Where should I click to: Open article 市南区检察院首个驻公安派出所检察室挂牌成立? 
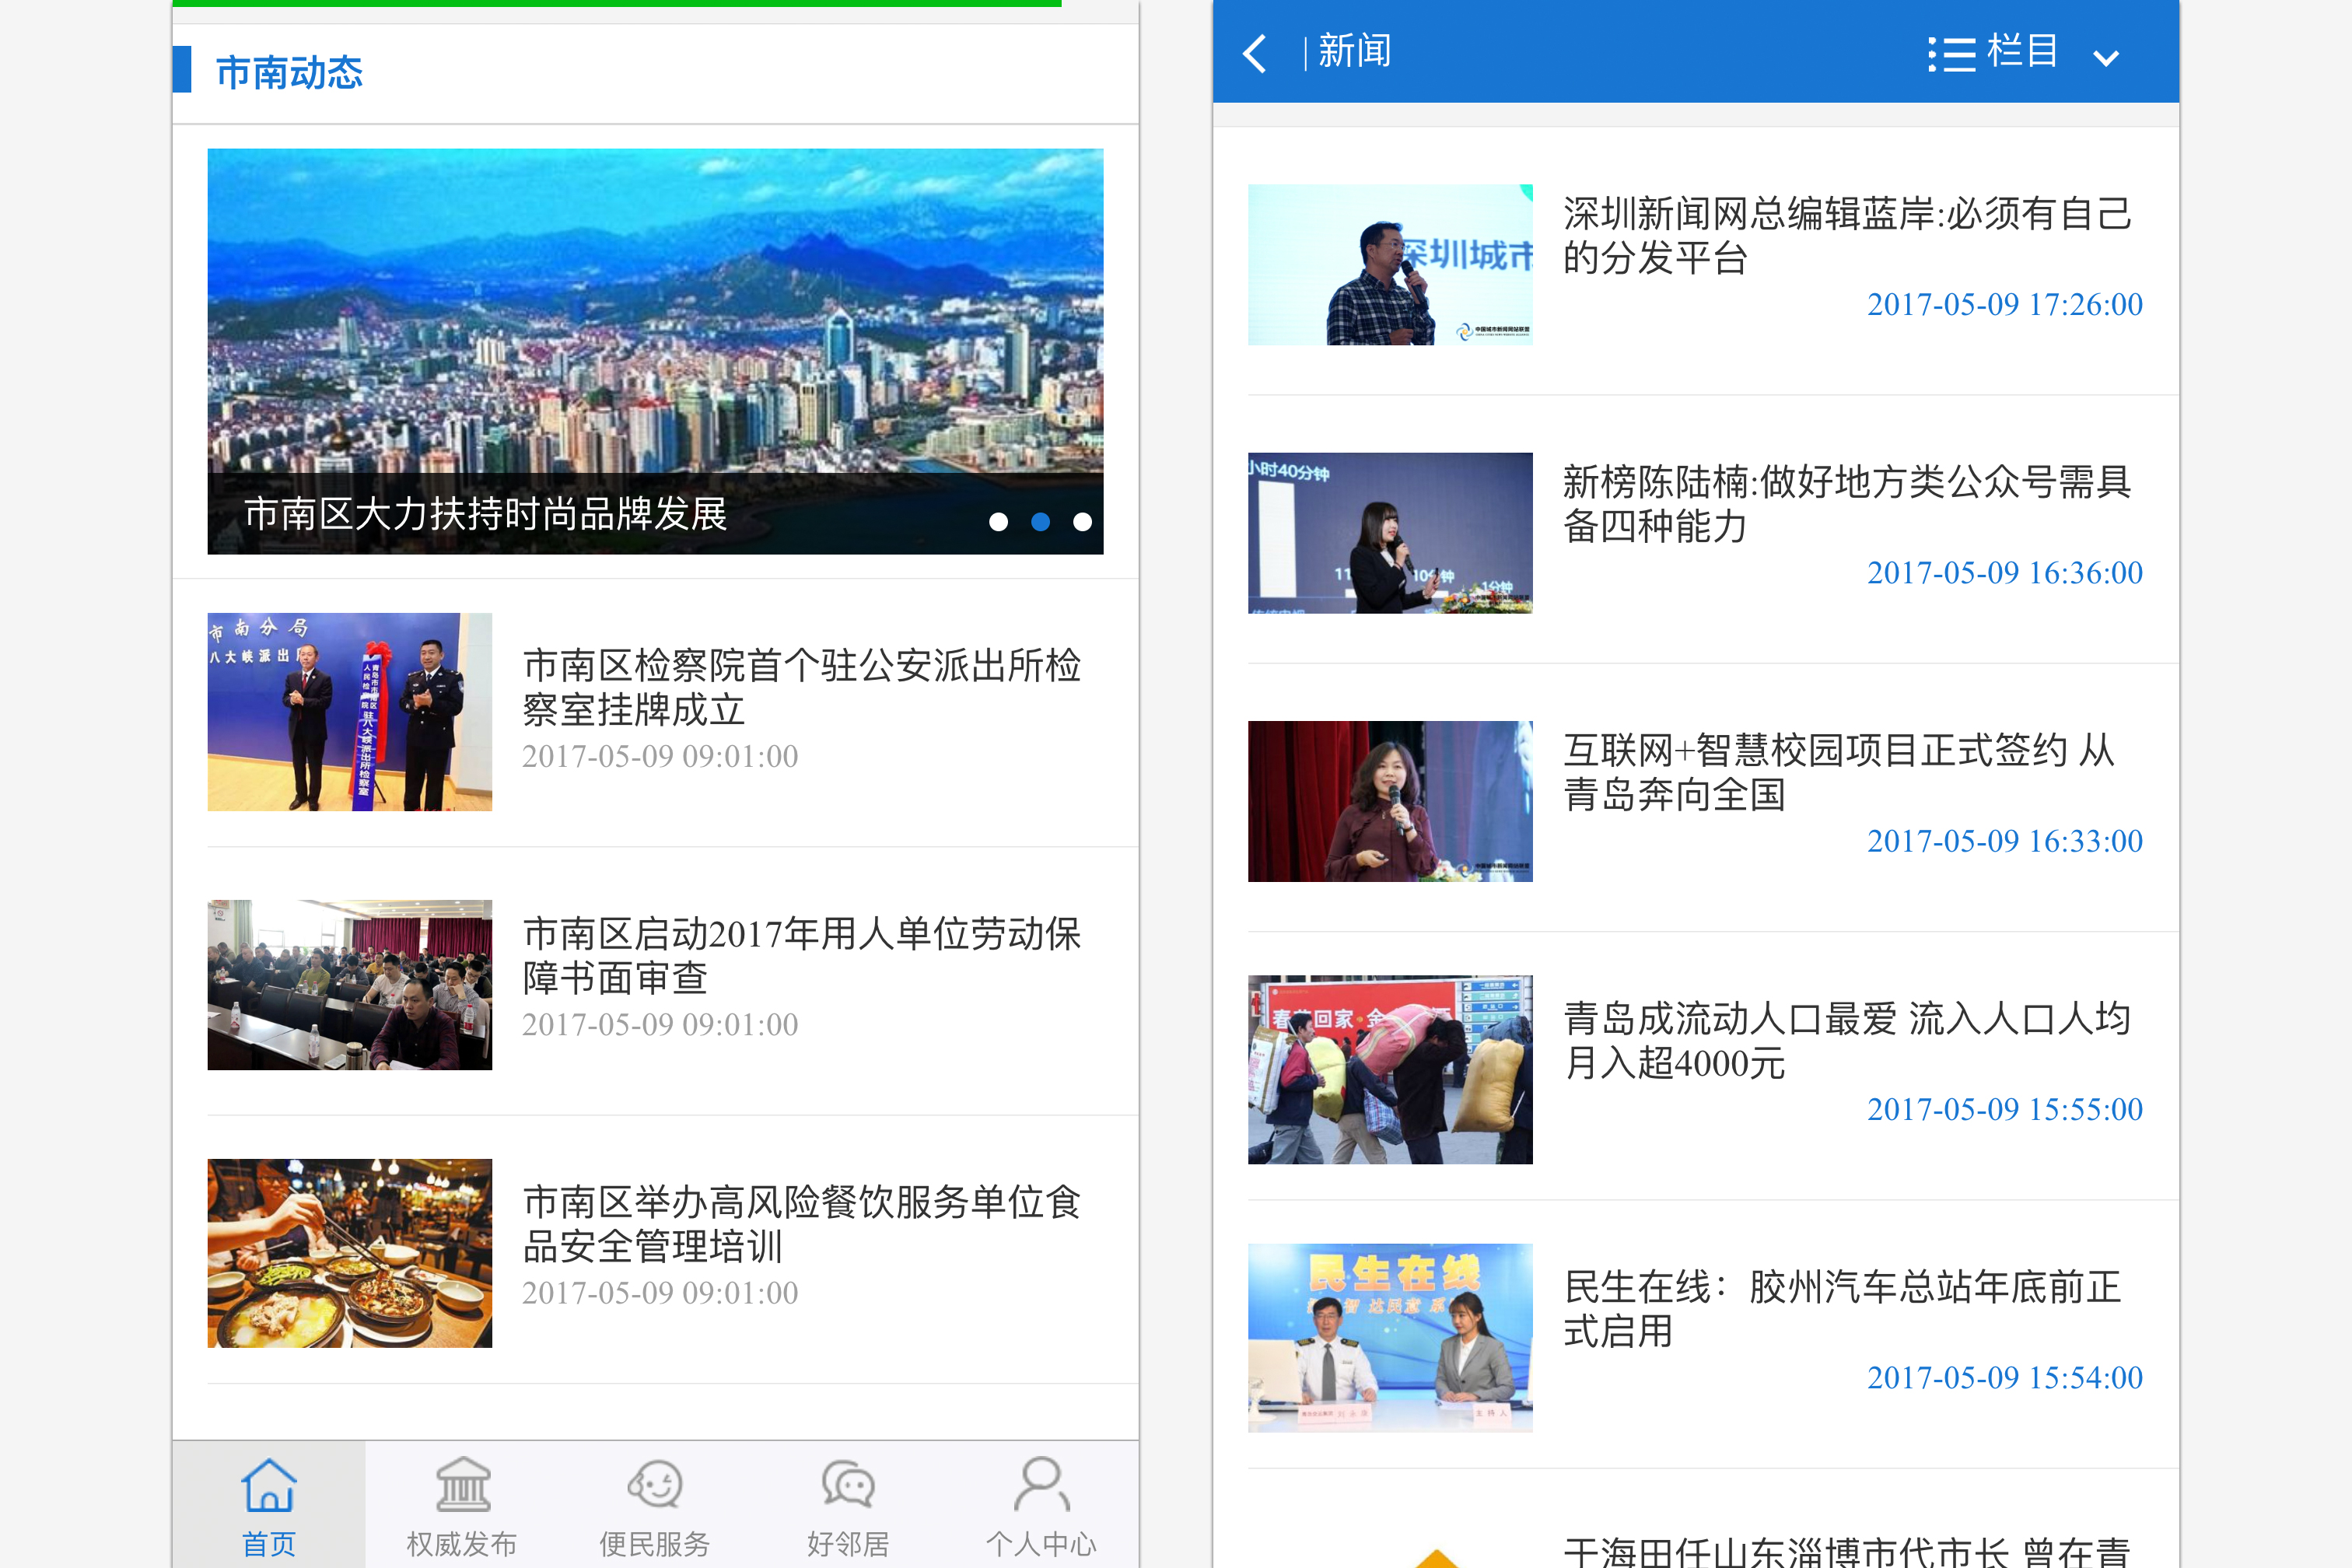801,687
